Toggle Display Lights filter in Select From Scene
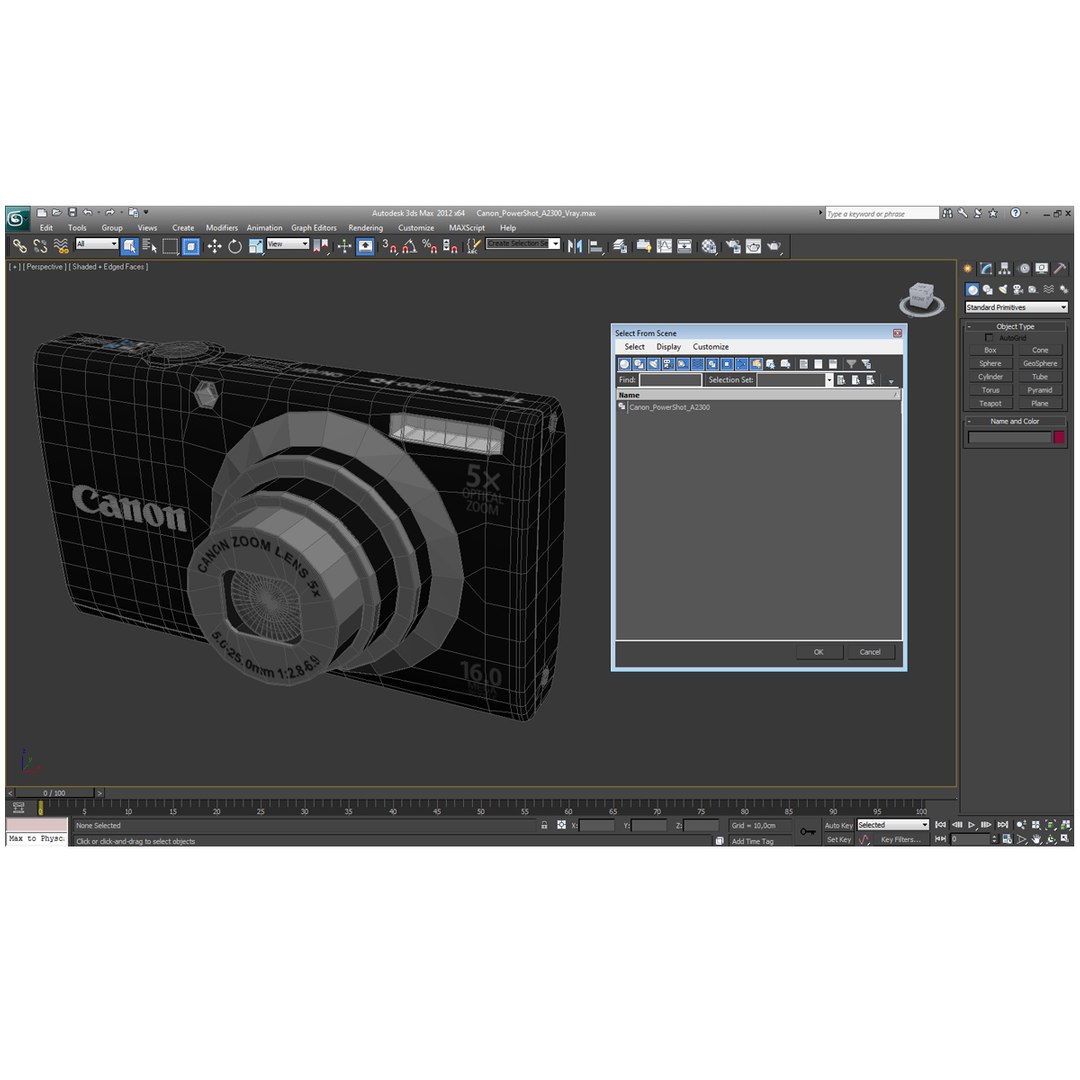Viewport: 1080px width, 1080px height. 654,364
